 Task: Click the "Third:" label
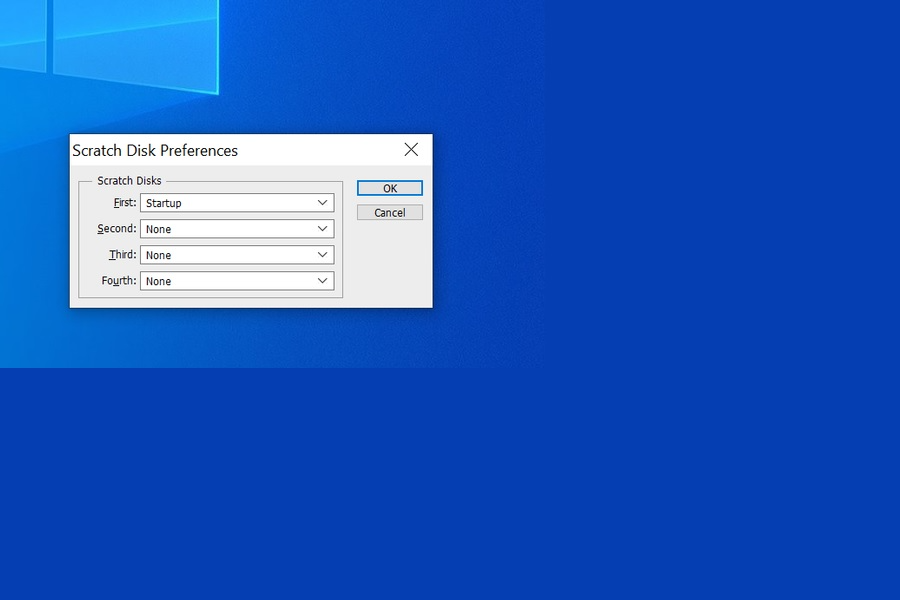pyautogui.click(x=122, y=255)
